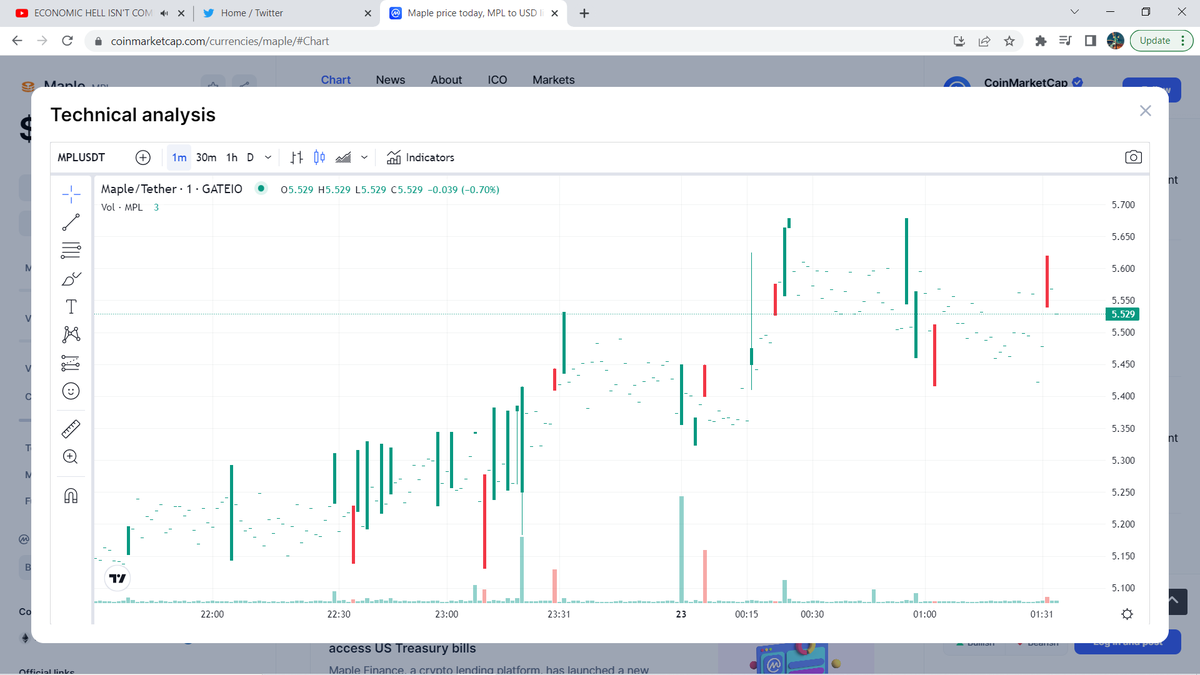
Task: Switch to area chart style
Action: coord(343,157)
